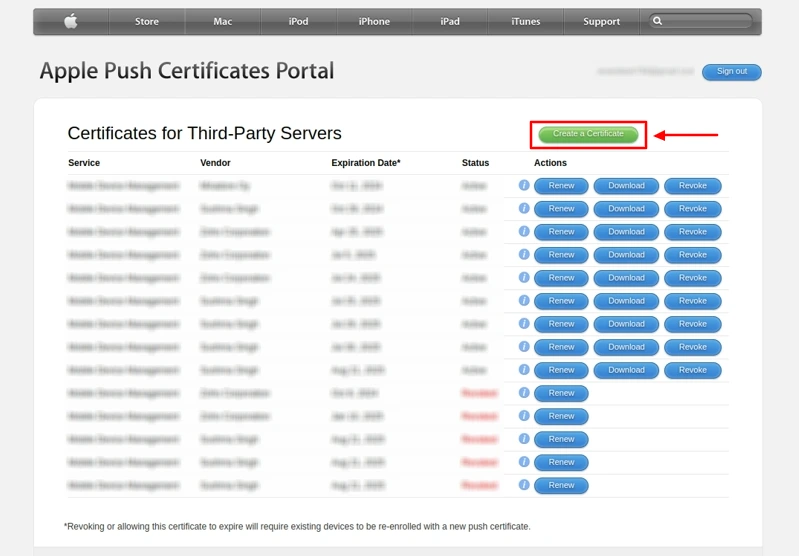Open info icon in the fifth certificate row
The width and height of the screenshot is (799, 556).
click(x=524, y=277)
